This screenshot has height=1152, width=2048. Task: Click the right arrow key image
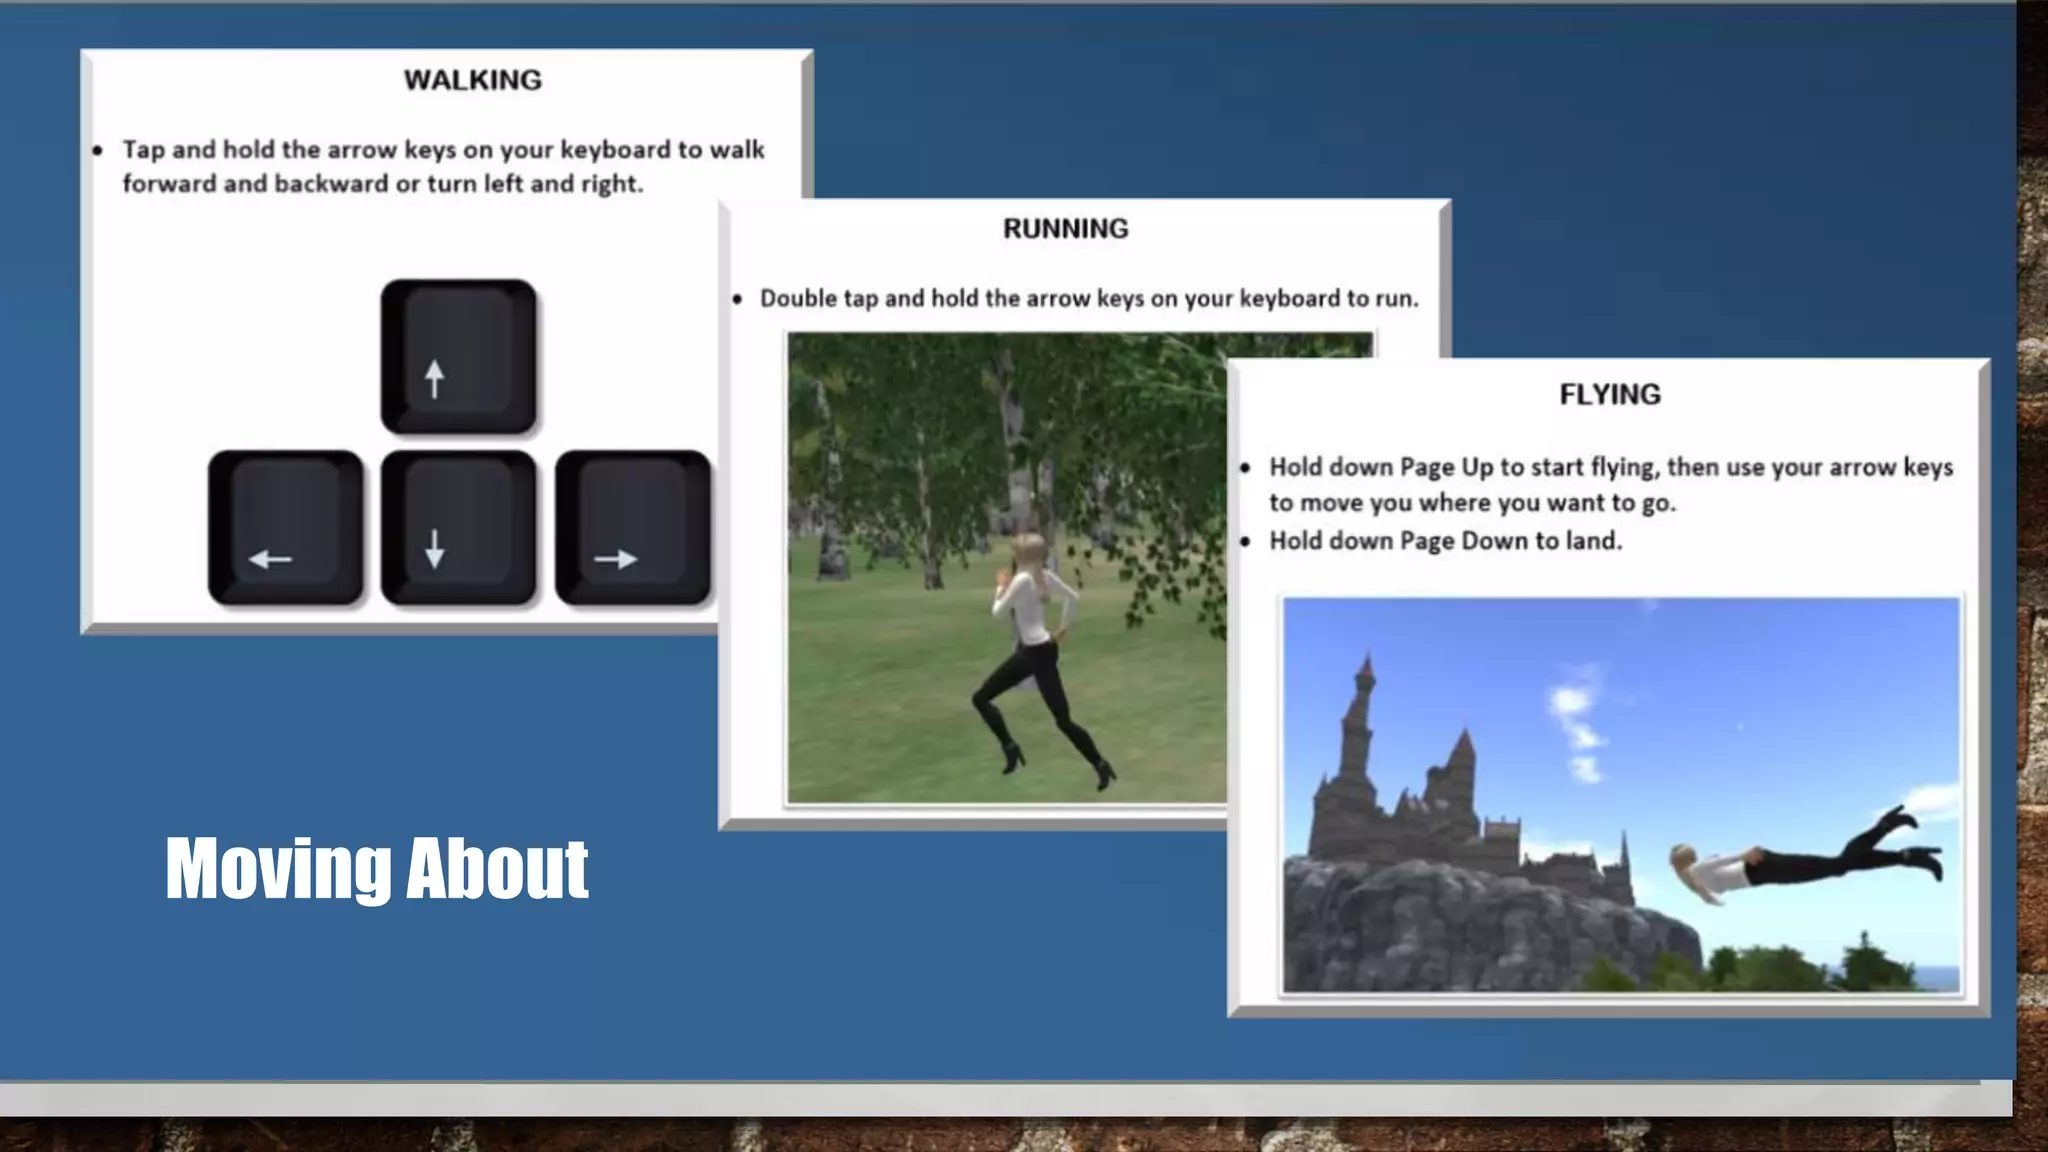click(x=632, y=528)
